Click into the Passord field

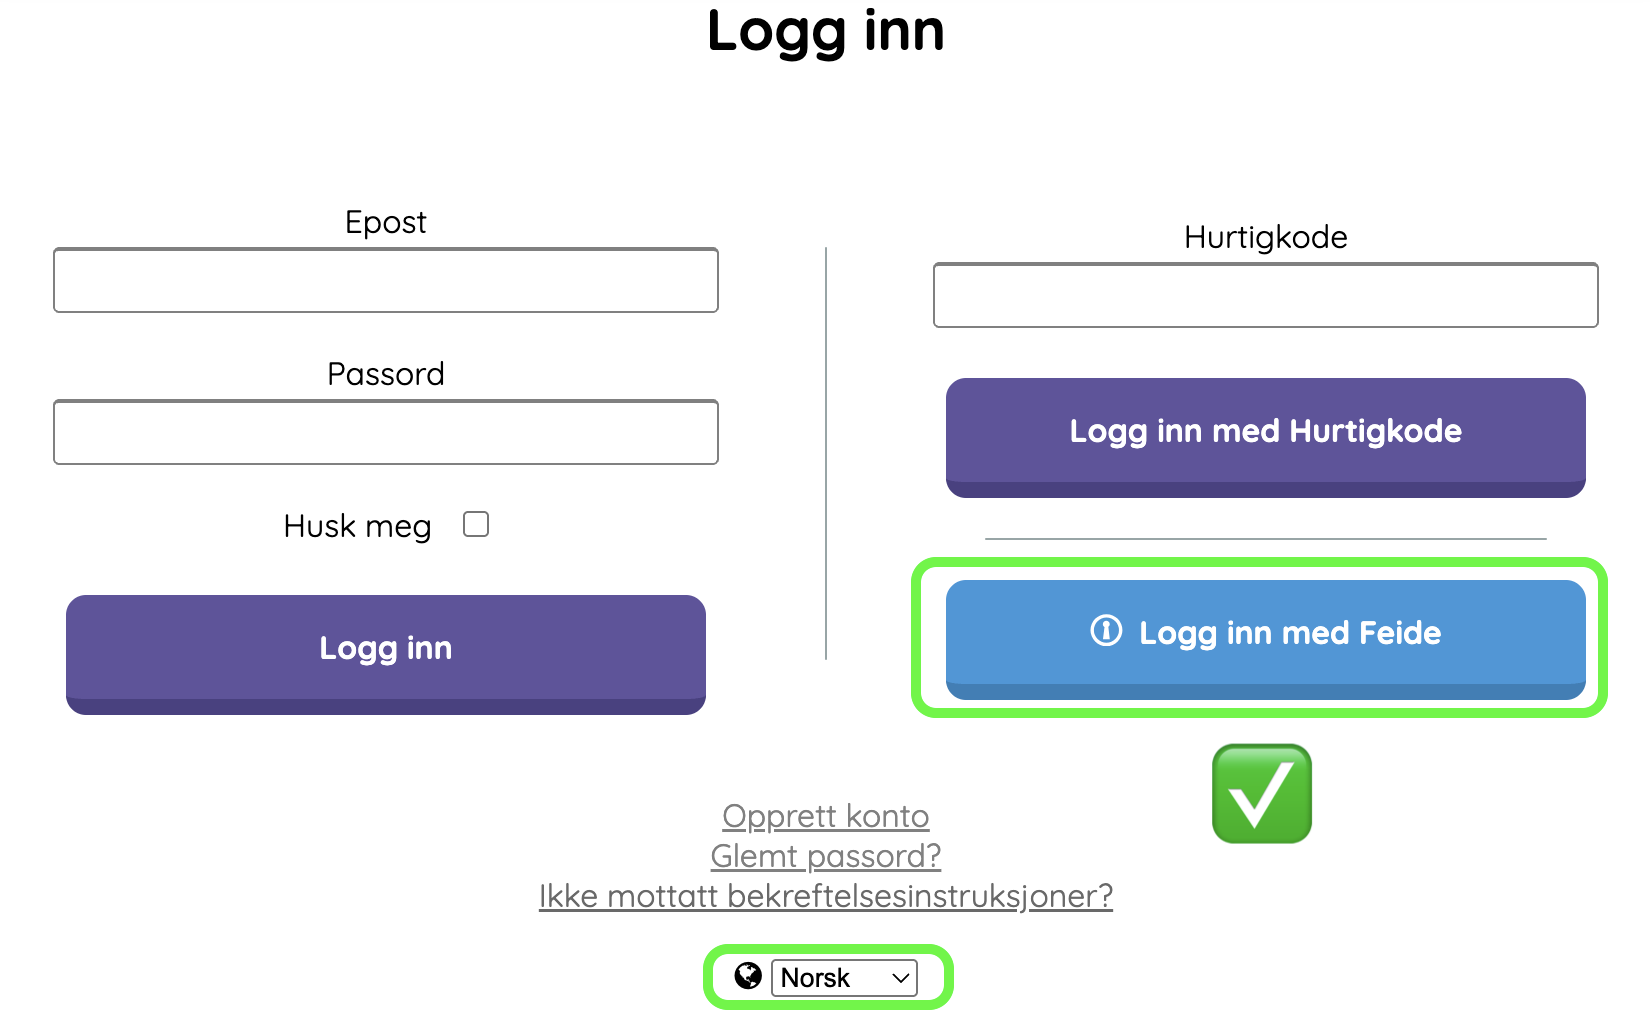pos(386,433)
